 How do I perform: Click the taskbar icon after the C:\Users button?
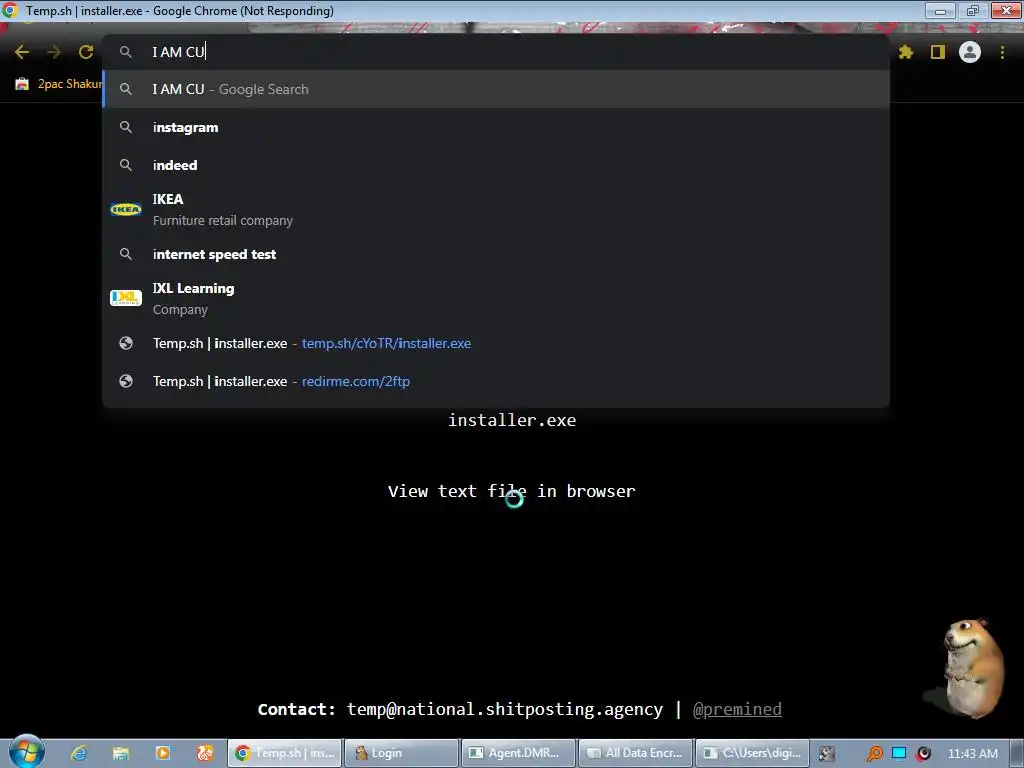[x=827, y=754]
